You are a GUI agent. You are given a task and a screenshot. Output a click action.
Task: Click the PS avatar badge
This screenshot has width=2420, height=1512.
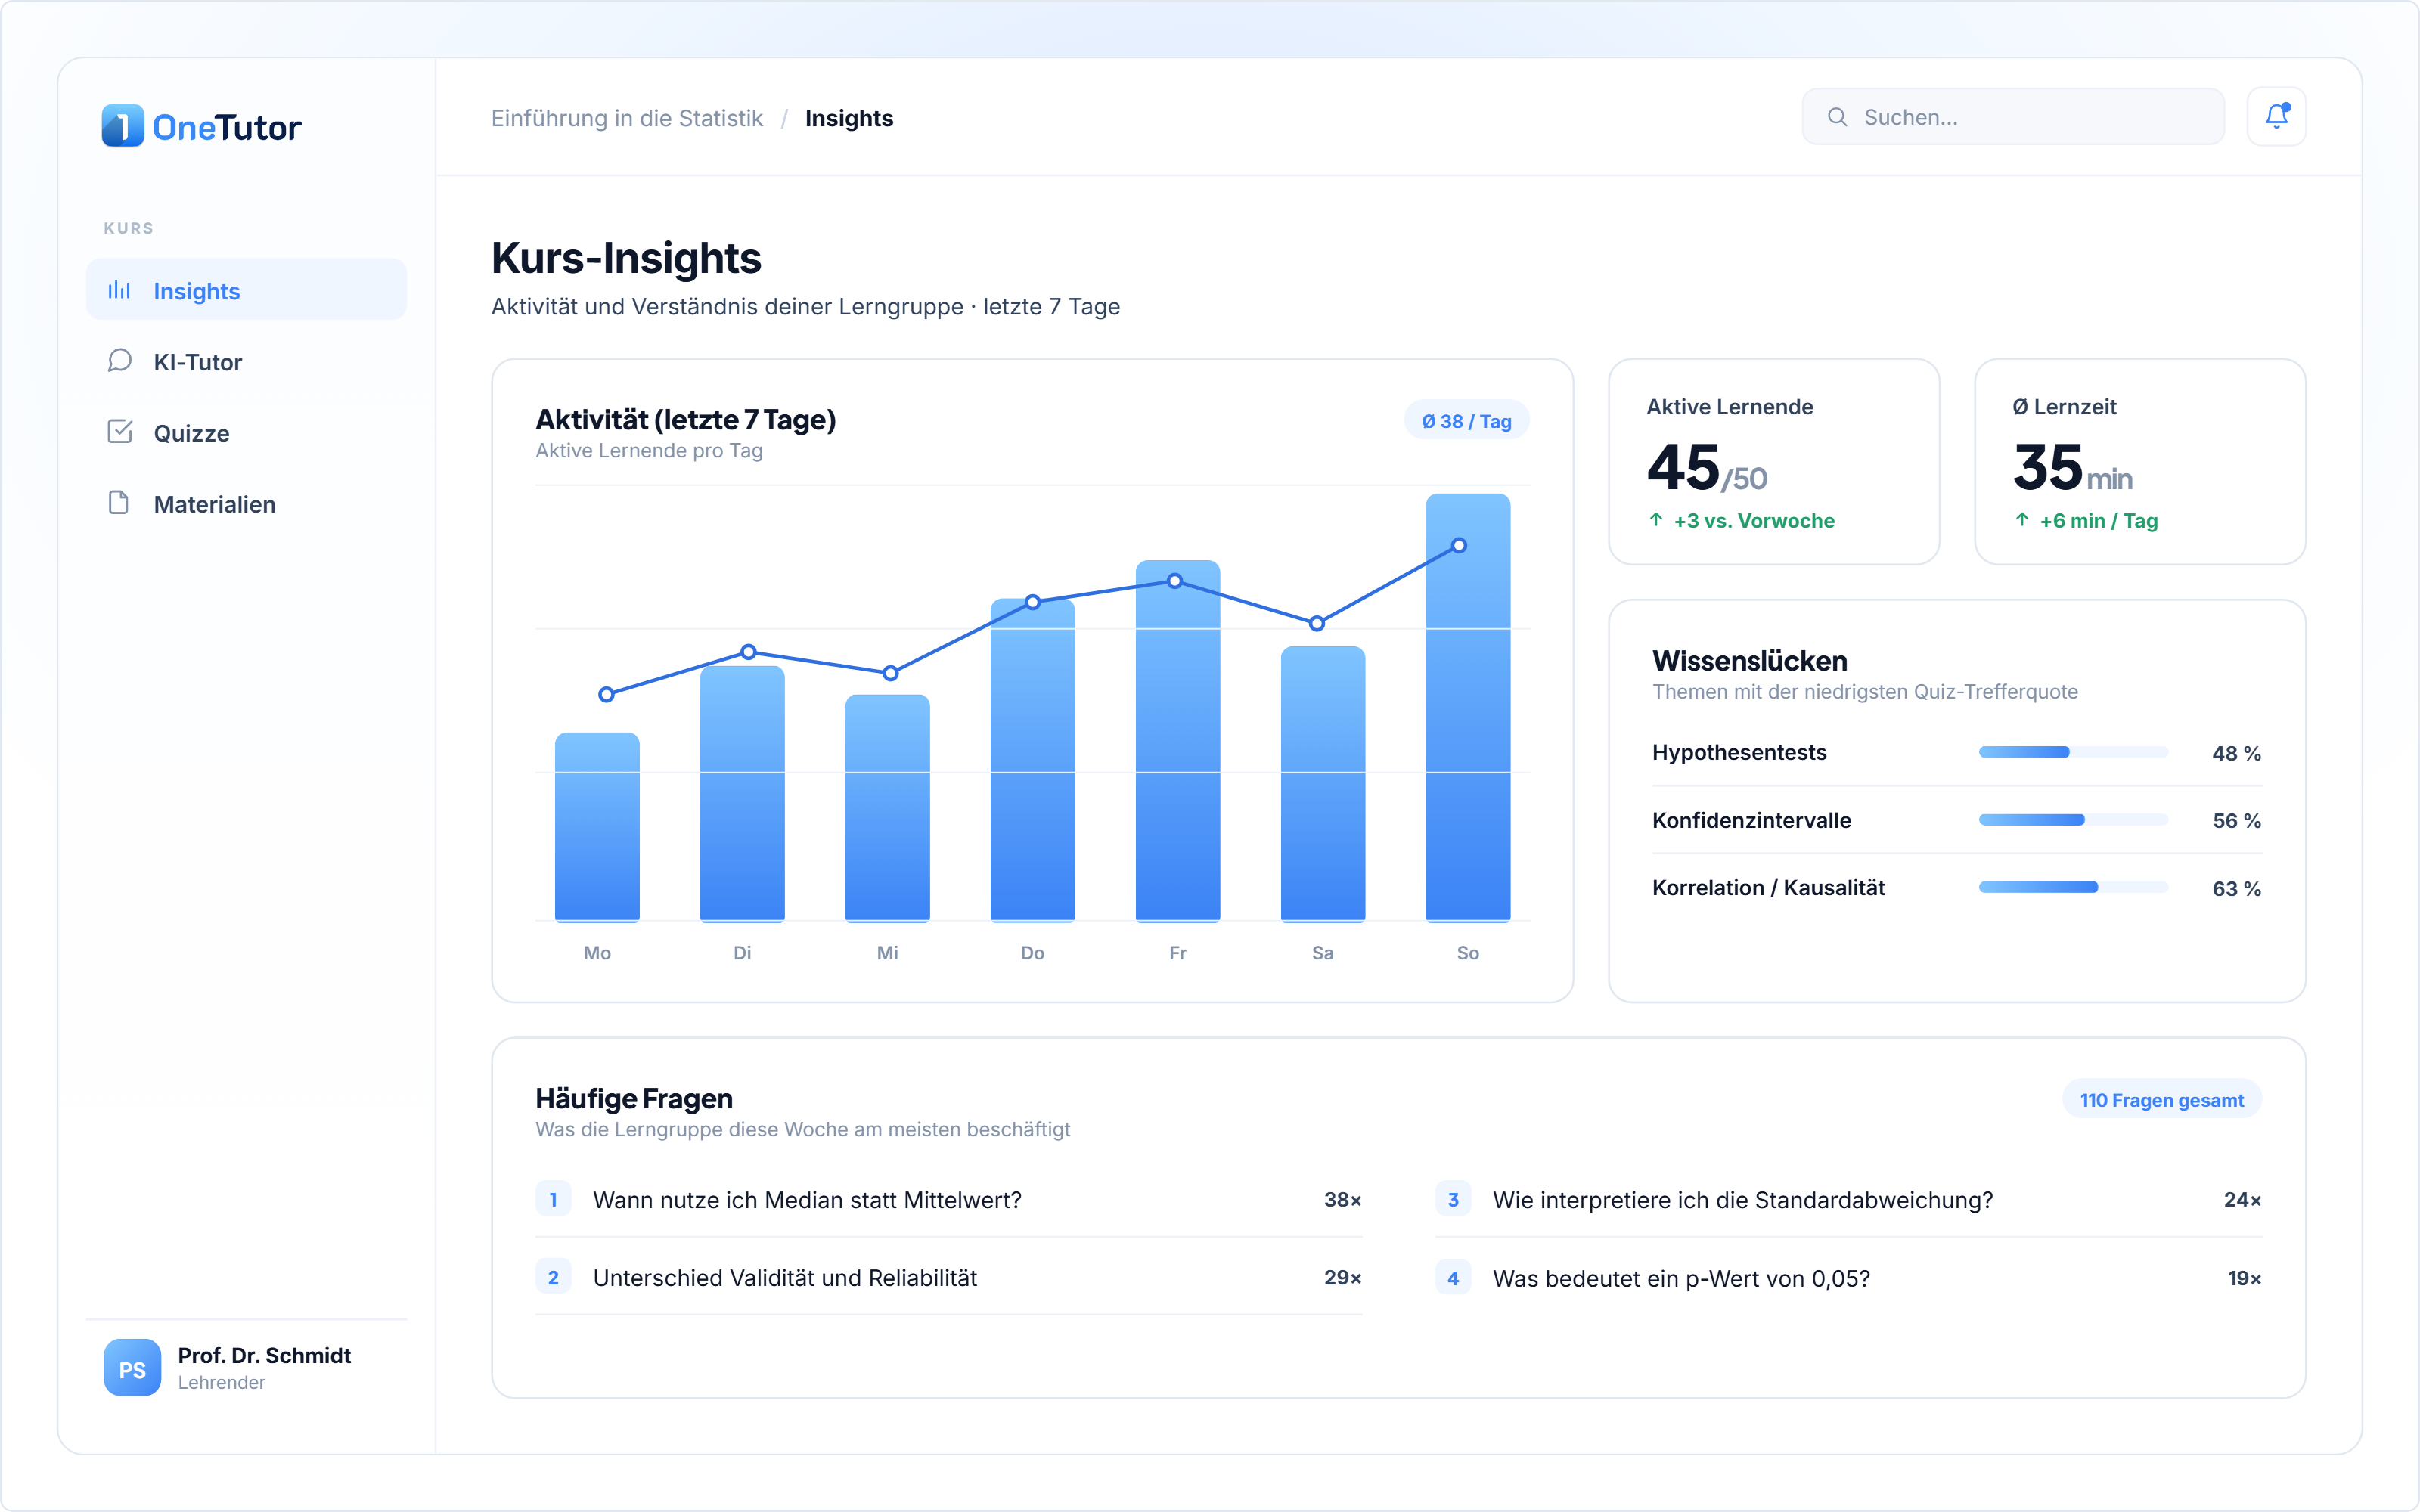tap(132, 1368)
